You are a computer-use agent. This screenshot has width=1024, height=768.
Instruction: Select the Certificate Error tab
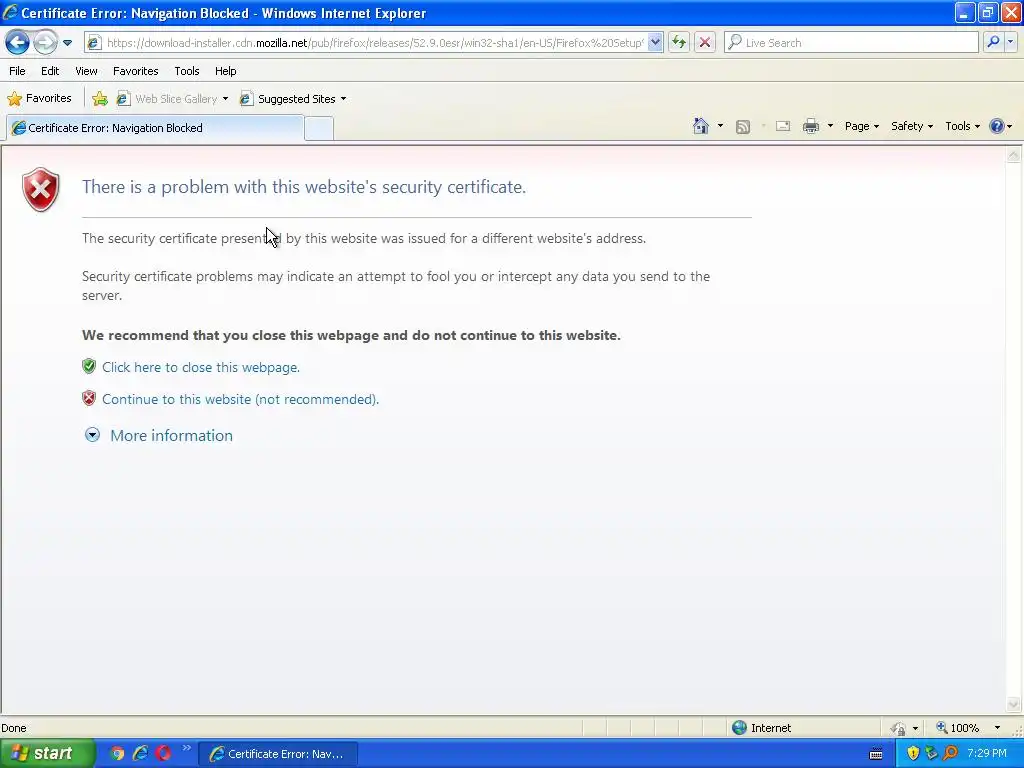coord(155,128)
